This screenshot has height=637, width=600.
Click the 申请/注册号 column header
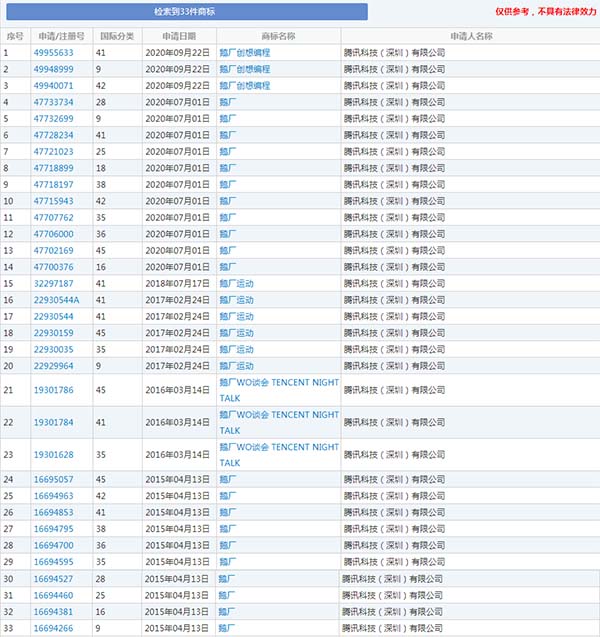(x=61, y=36)
